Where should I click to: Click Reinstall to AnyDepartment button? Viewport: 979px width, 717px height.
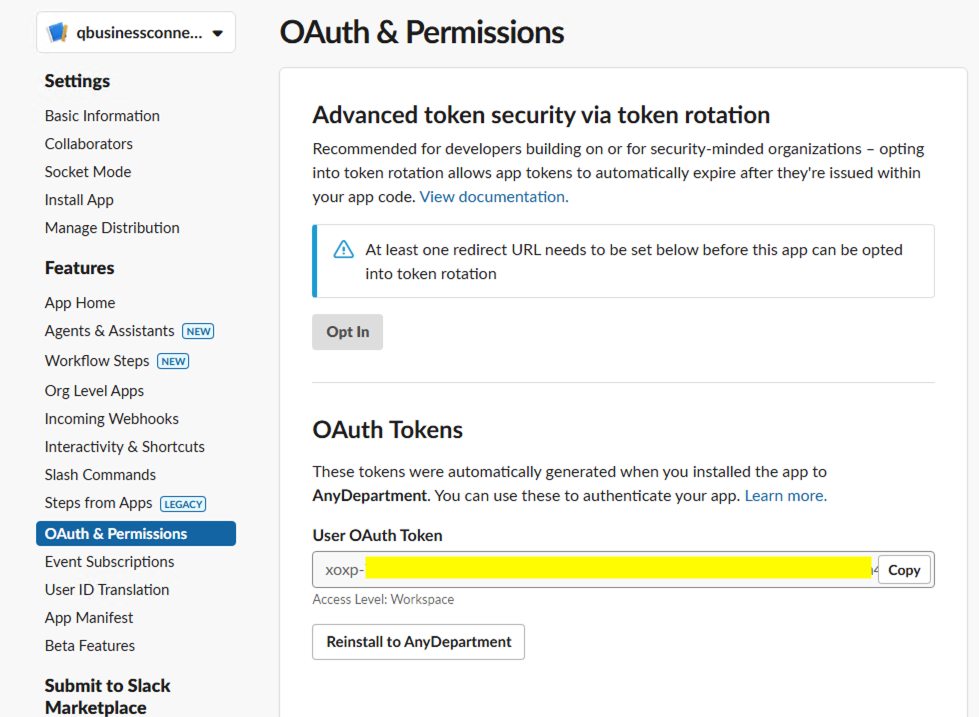coord(418,642)
